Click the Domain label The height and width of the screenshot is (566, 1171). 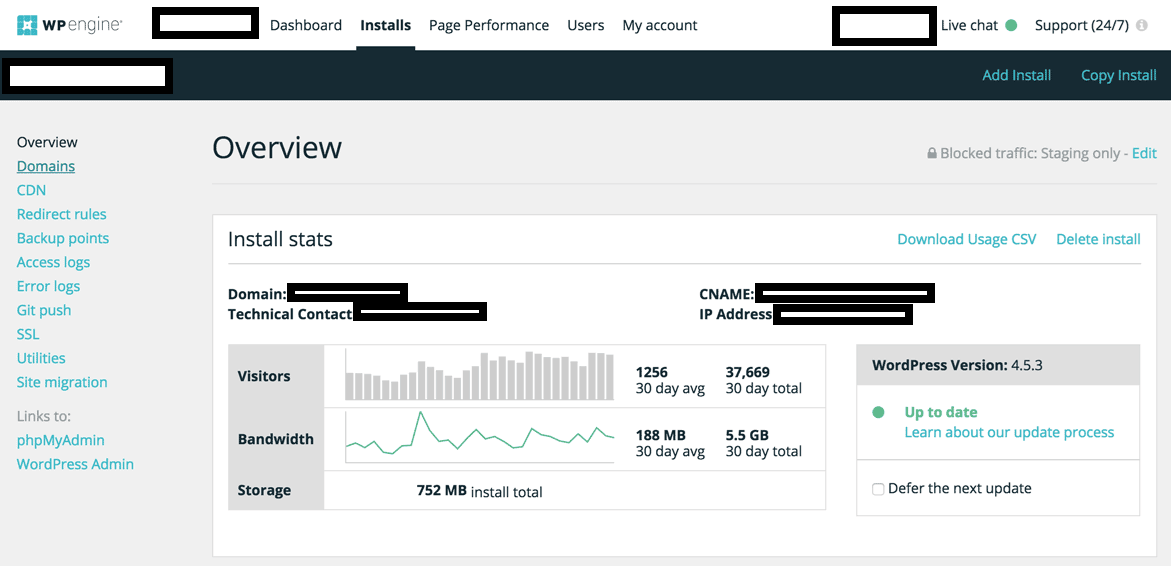click(257, 294)
